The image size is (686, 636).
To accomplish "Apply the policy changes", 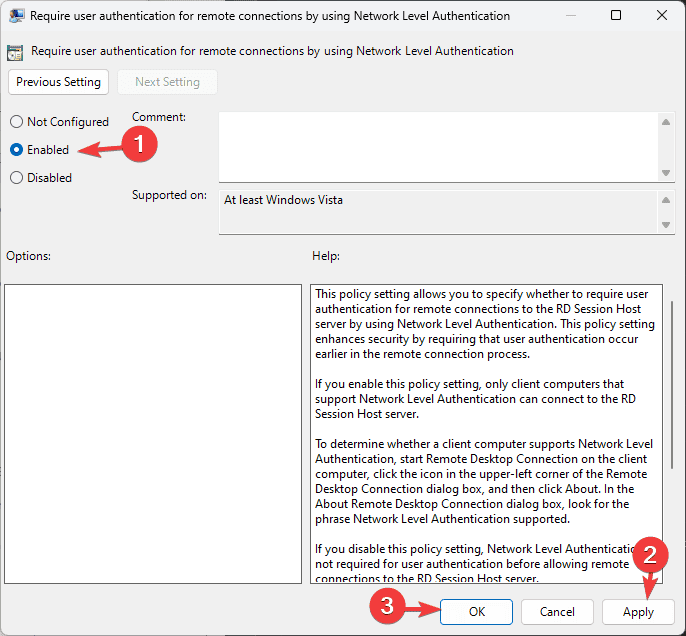I will pyautogui.click(x=638, y=612).
